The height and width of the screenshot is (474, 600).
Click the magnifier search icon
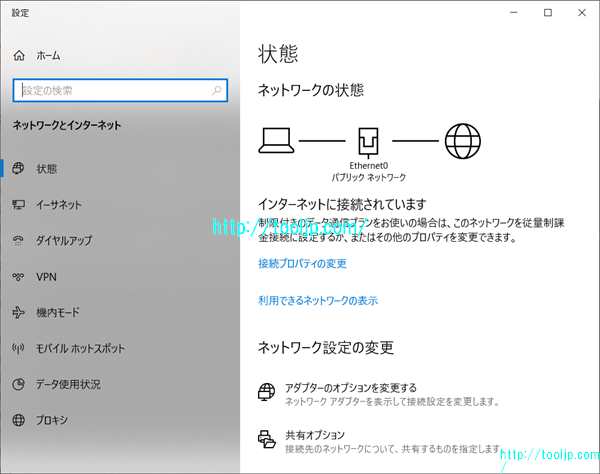click(x=217, y=90)
